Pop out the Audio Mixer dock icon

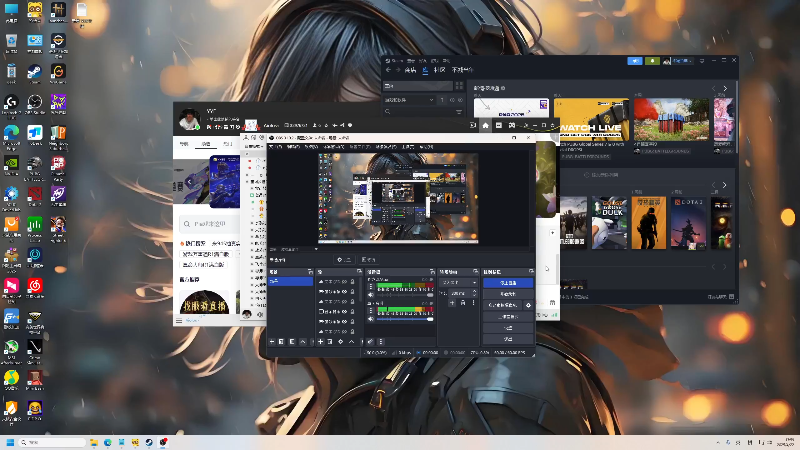tap(432, 272)
